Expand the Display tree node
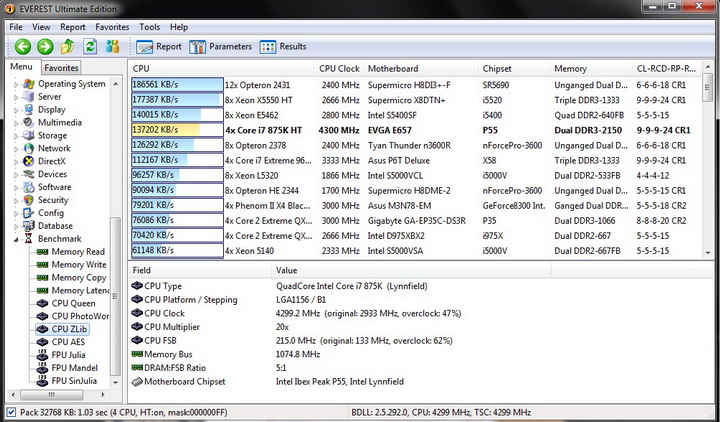This screenshot has height=422, width=720. point(16,110)
